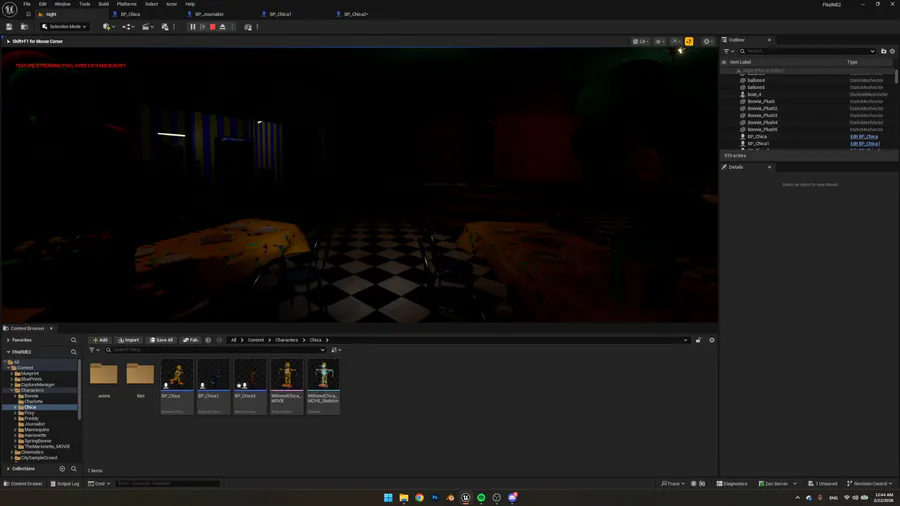900x506 pixels.
Task: Click the Content Browser history back arrow
Action: click(208, 340)
